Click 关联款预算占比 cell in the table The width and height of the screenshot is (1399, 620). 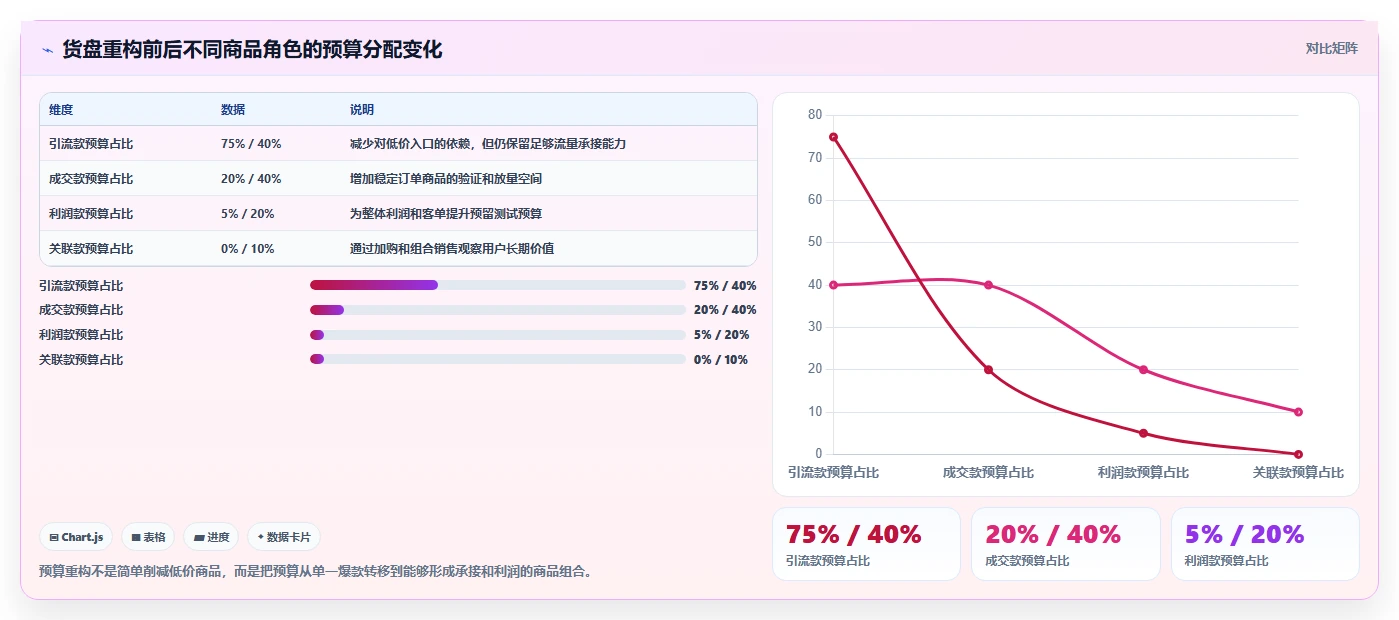(91, 249)
